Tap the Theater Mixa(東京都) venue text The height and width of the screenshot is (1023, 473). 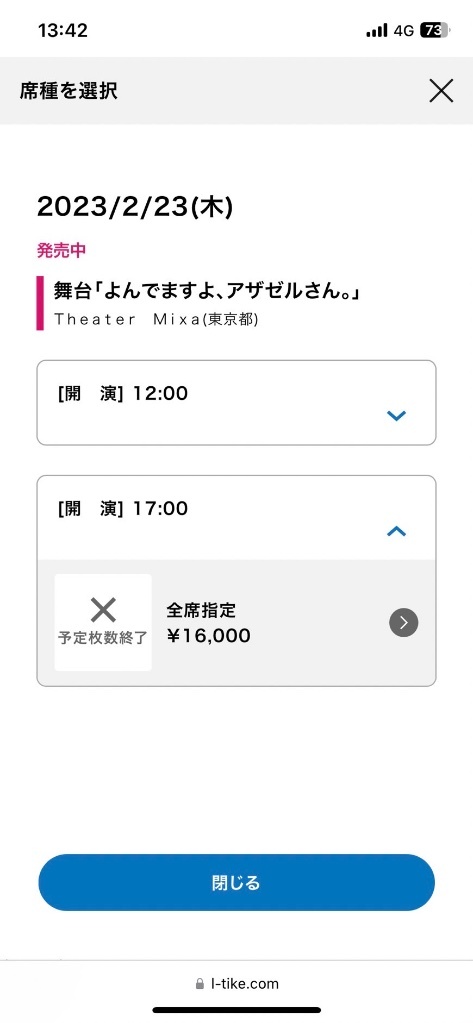[x=156, y=320]
